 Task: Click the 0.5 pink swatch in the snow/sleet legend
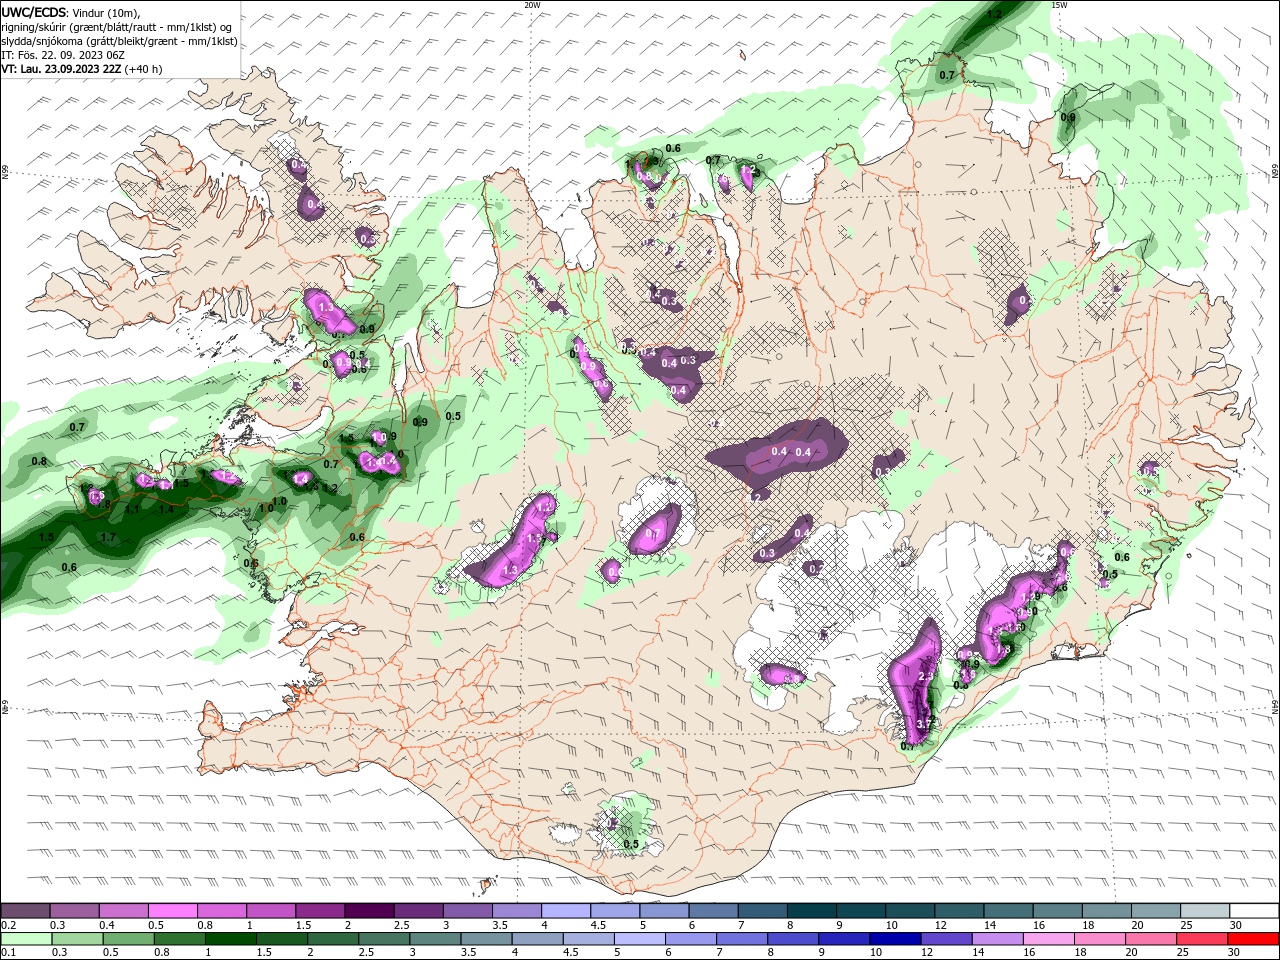(172, 911)
